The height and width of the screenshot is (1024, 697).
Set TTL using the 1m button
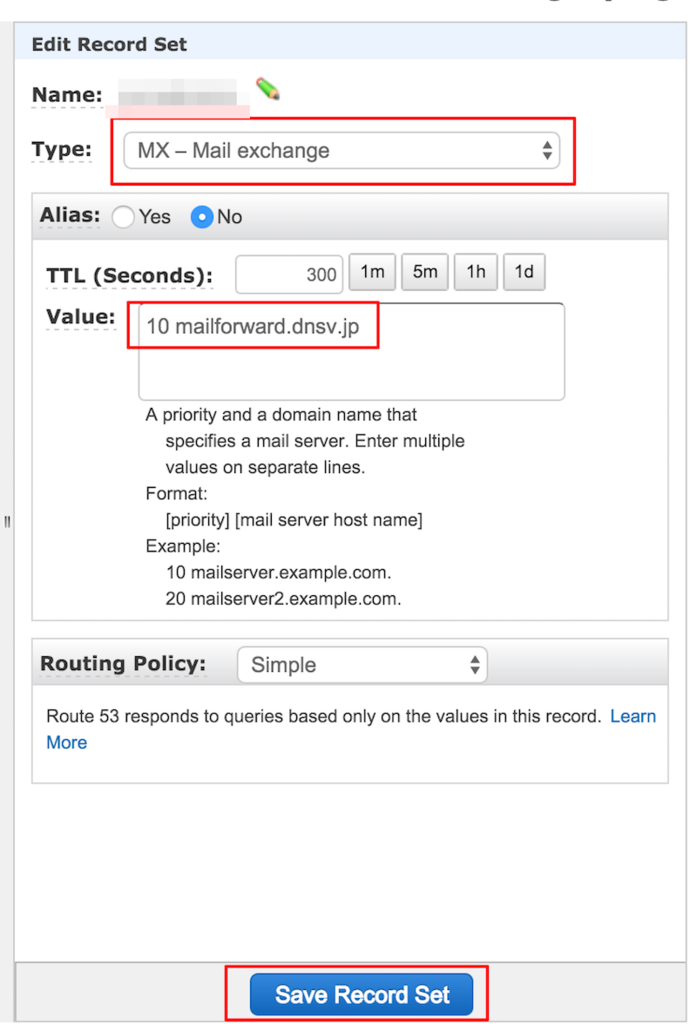pos(372,272)
